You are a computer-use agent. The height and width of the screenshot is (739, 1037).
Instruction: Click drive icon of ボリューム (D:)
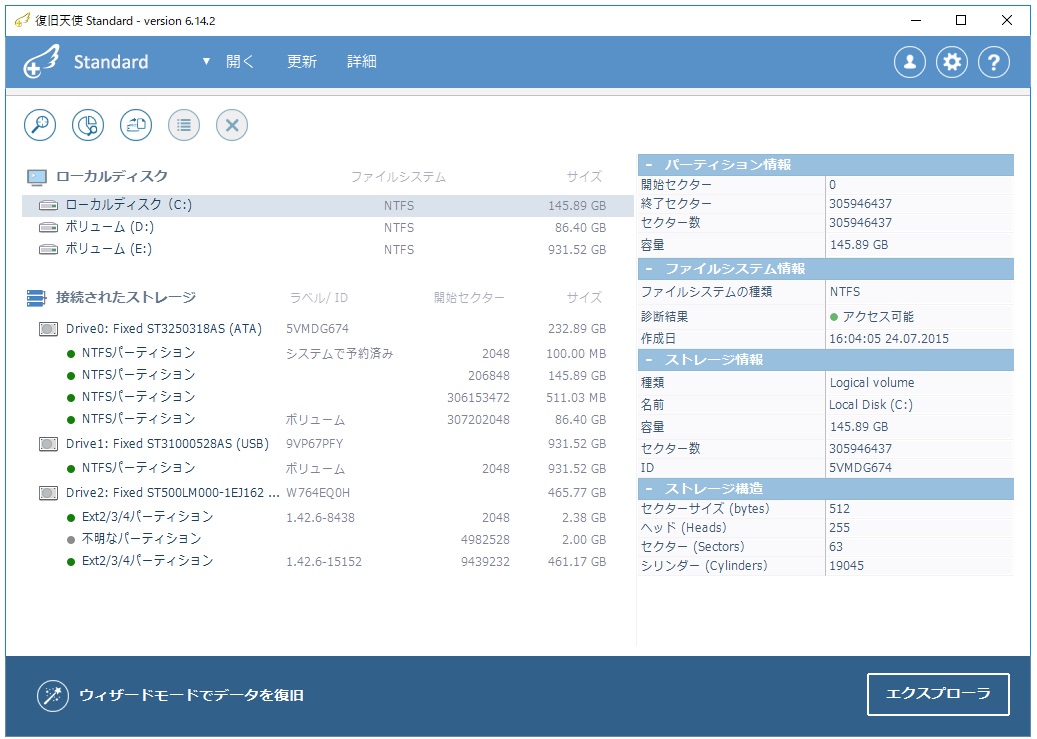point(48,228)
